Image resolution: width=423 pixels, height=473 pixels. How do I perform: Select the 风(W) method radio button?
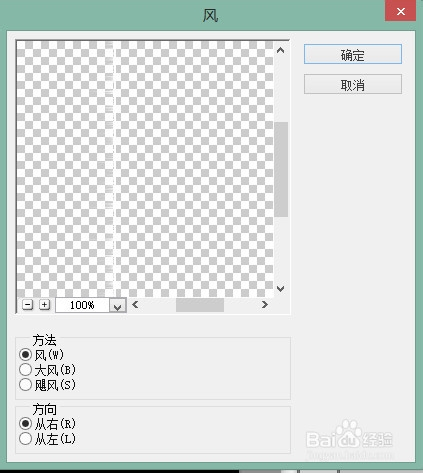click(25, 354)
